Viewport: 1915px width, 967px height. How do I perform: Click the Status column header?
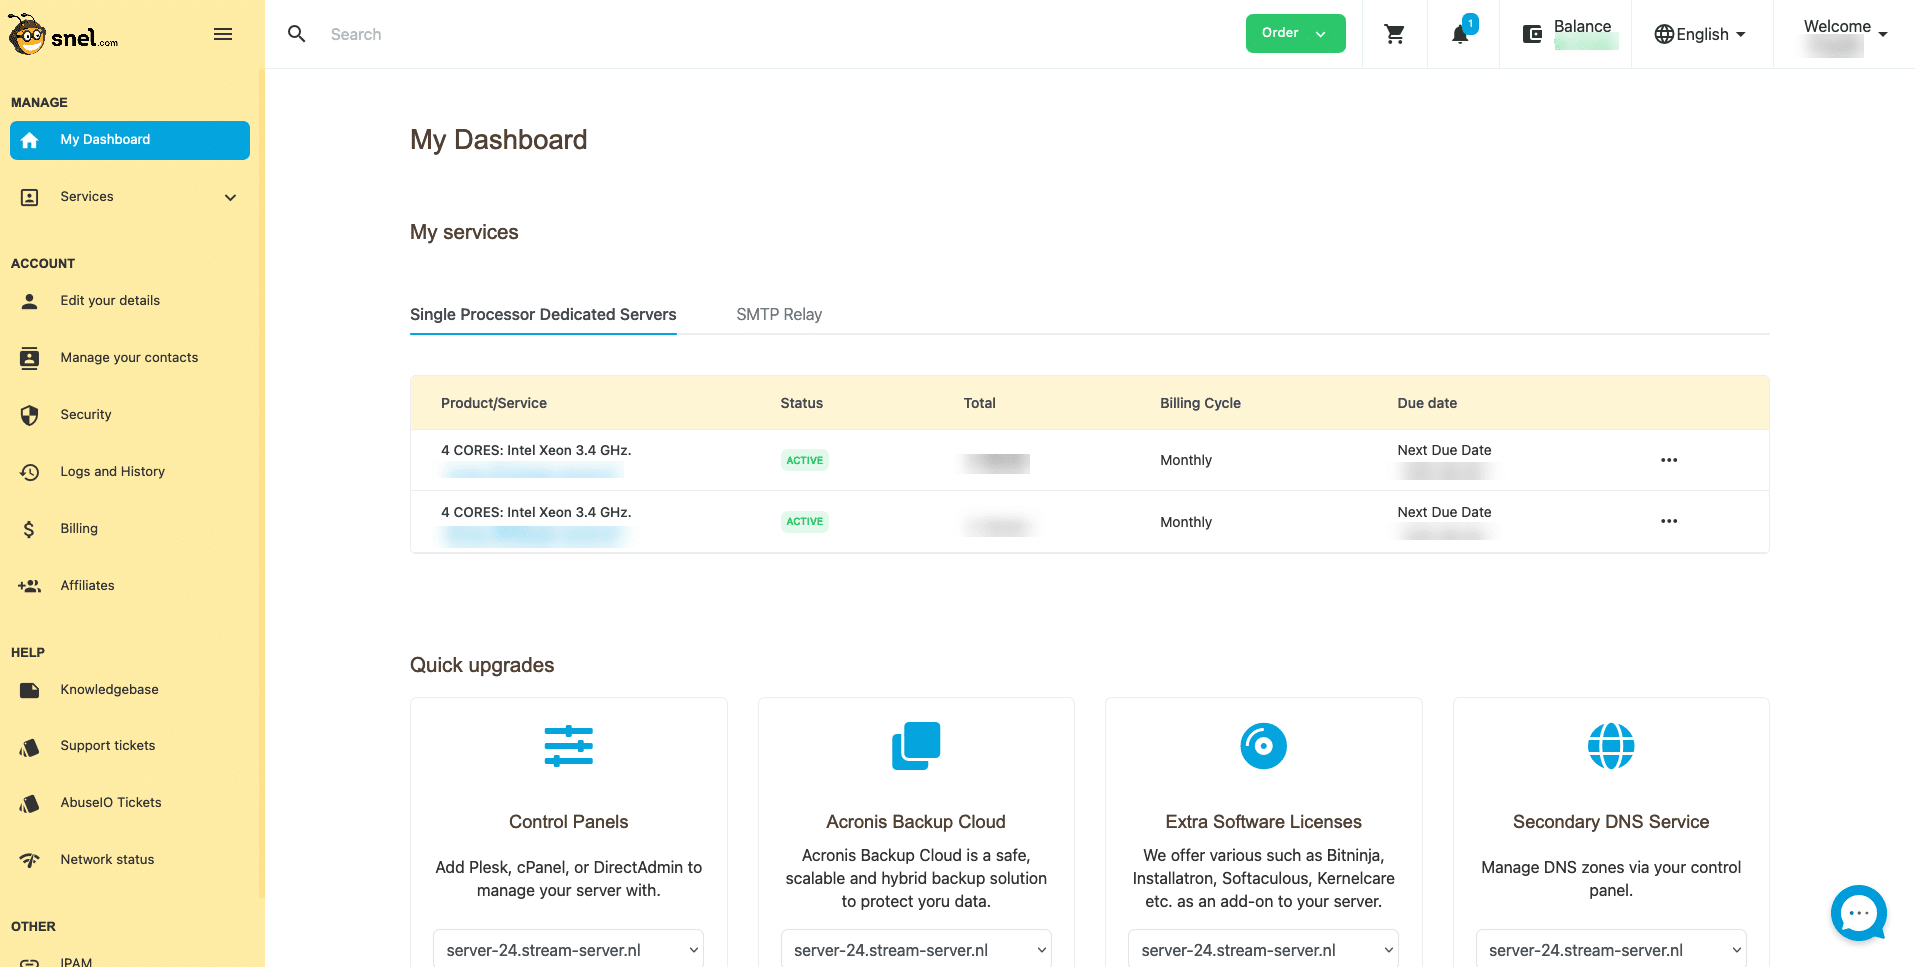pyautogui.click(x=802, y=403)
